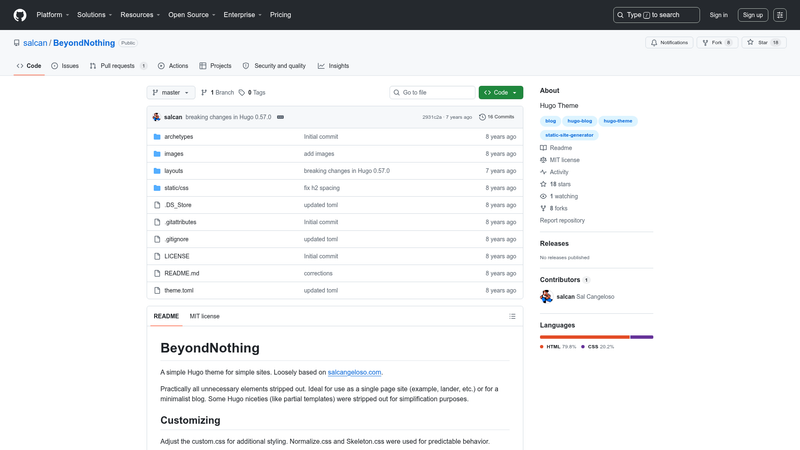Click the salcangeloso.com link in README
The height and width of the screenshot is (450, 800).
[x=354, y=372]
